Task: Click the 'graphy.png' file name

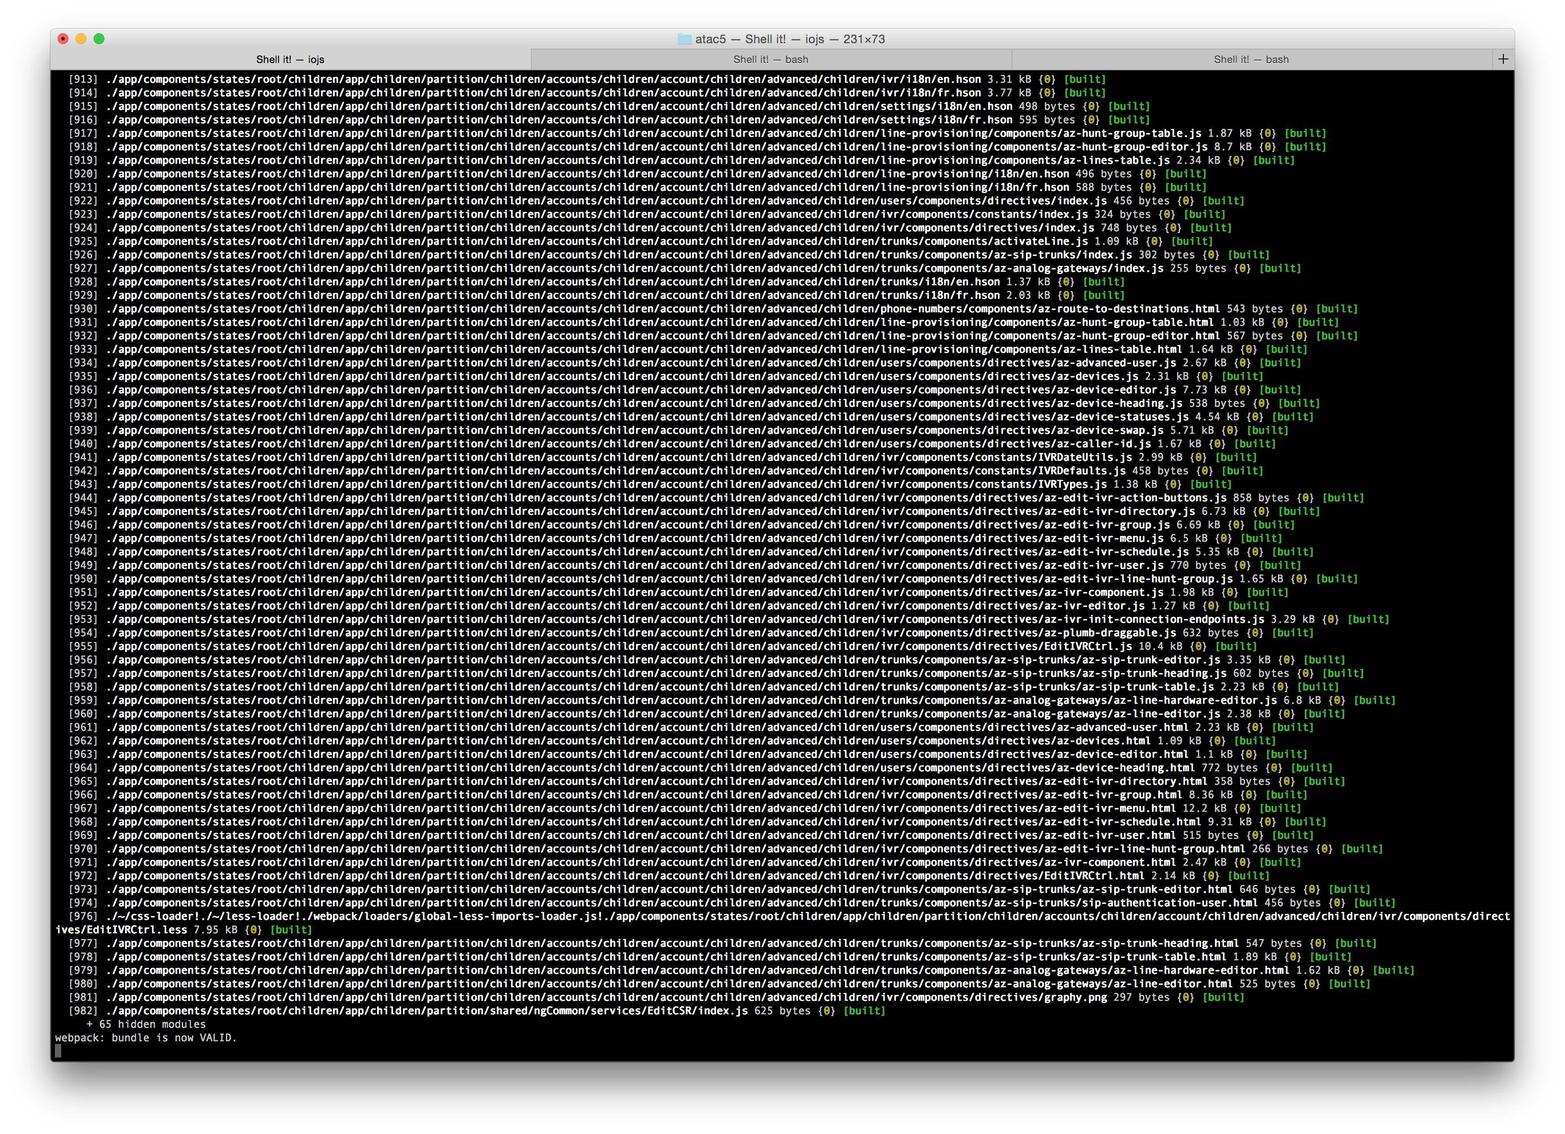Action: (x=1075, y=997)
